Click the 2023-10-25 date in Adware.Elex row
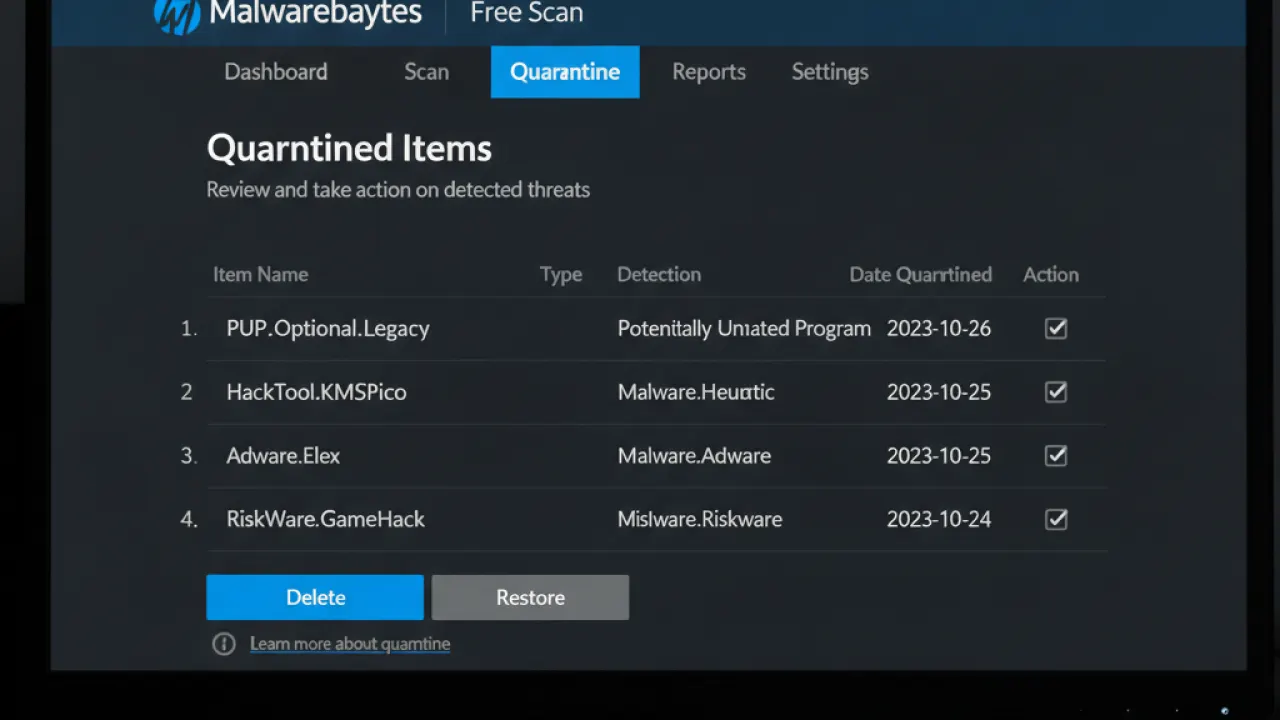1280x720 pixels. (939, 456)
